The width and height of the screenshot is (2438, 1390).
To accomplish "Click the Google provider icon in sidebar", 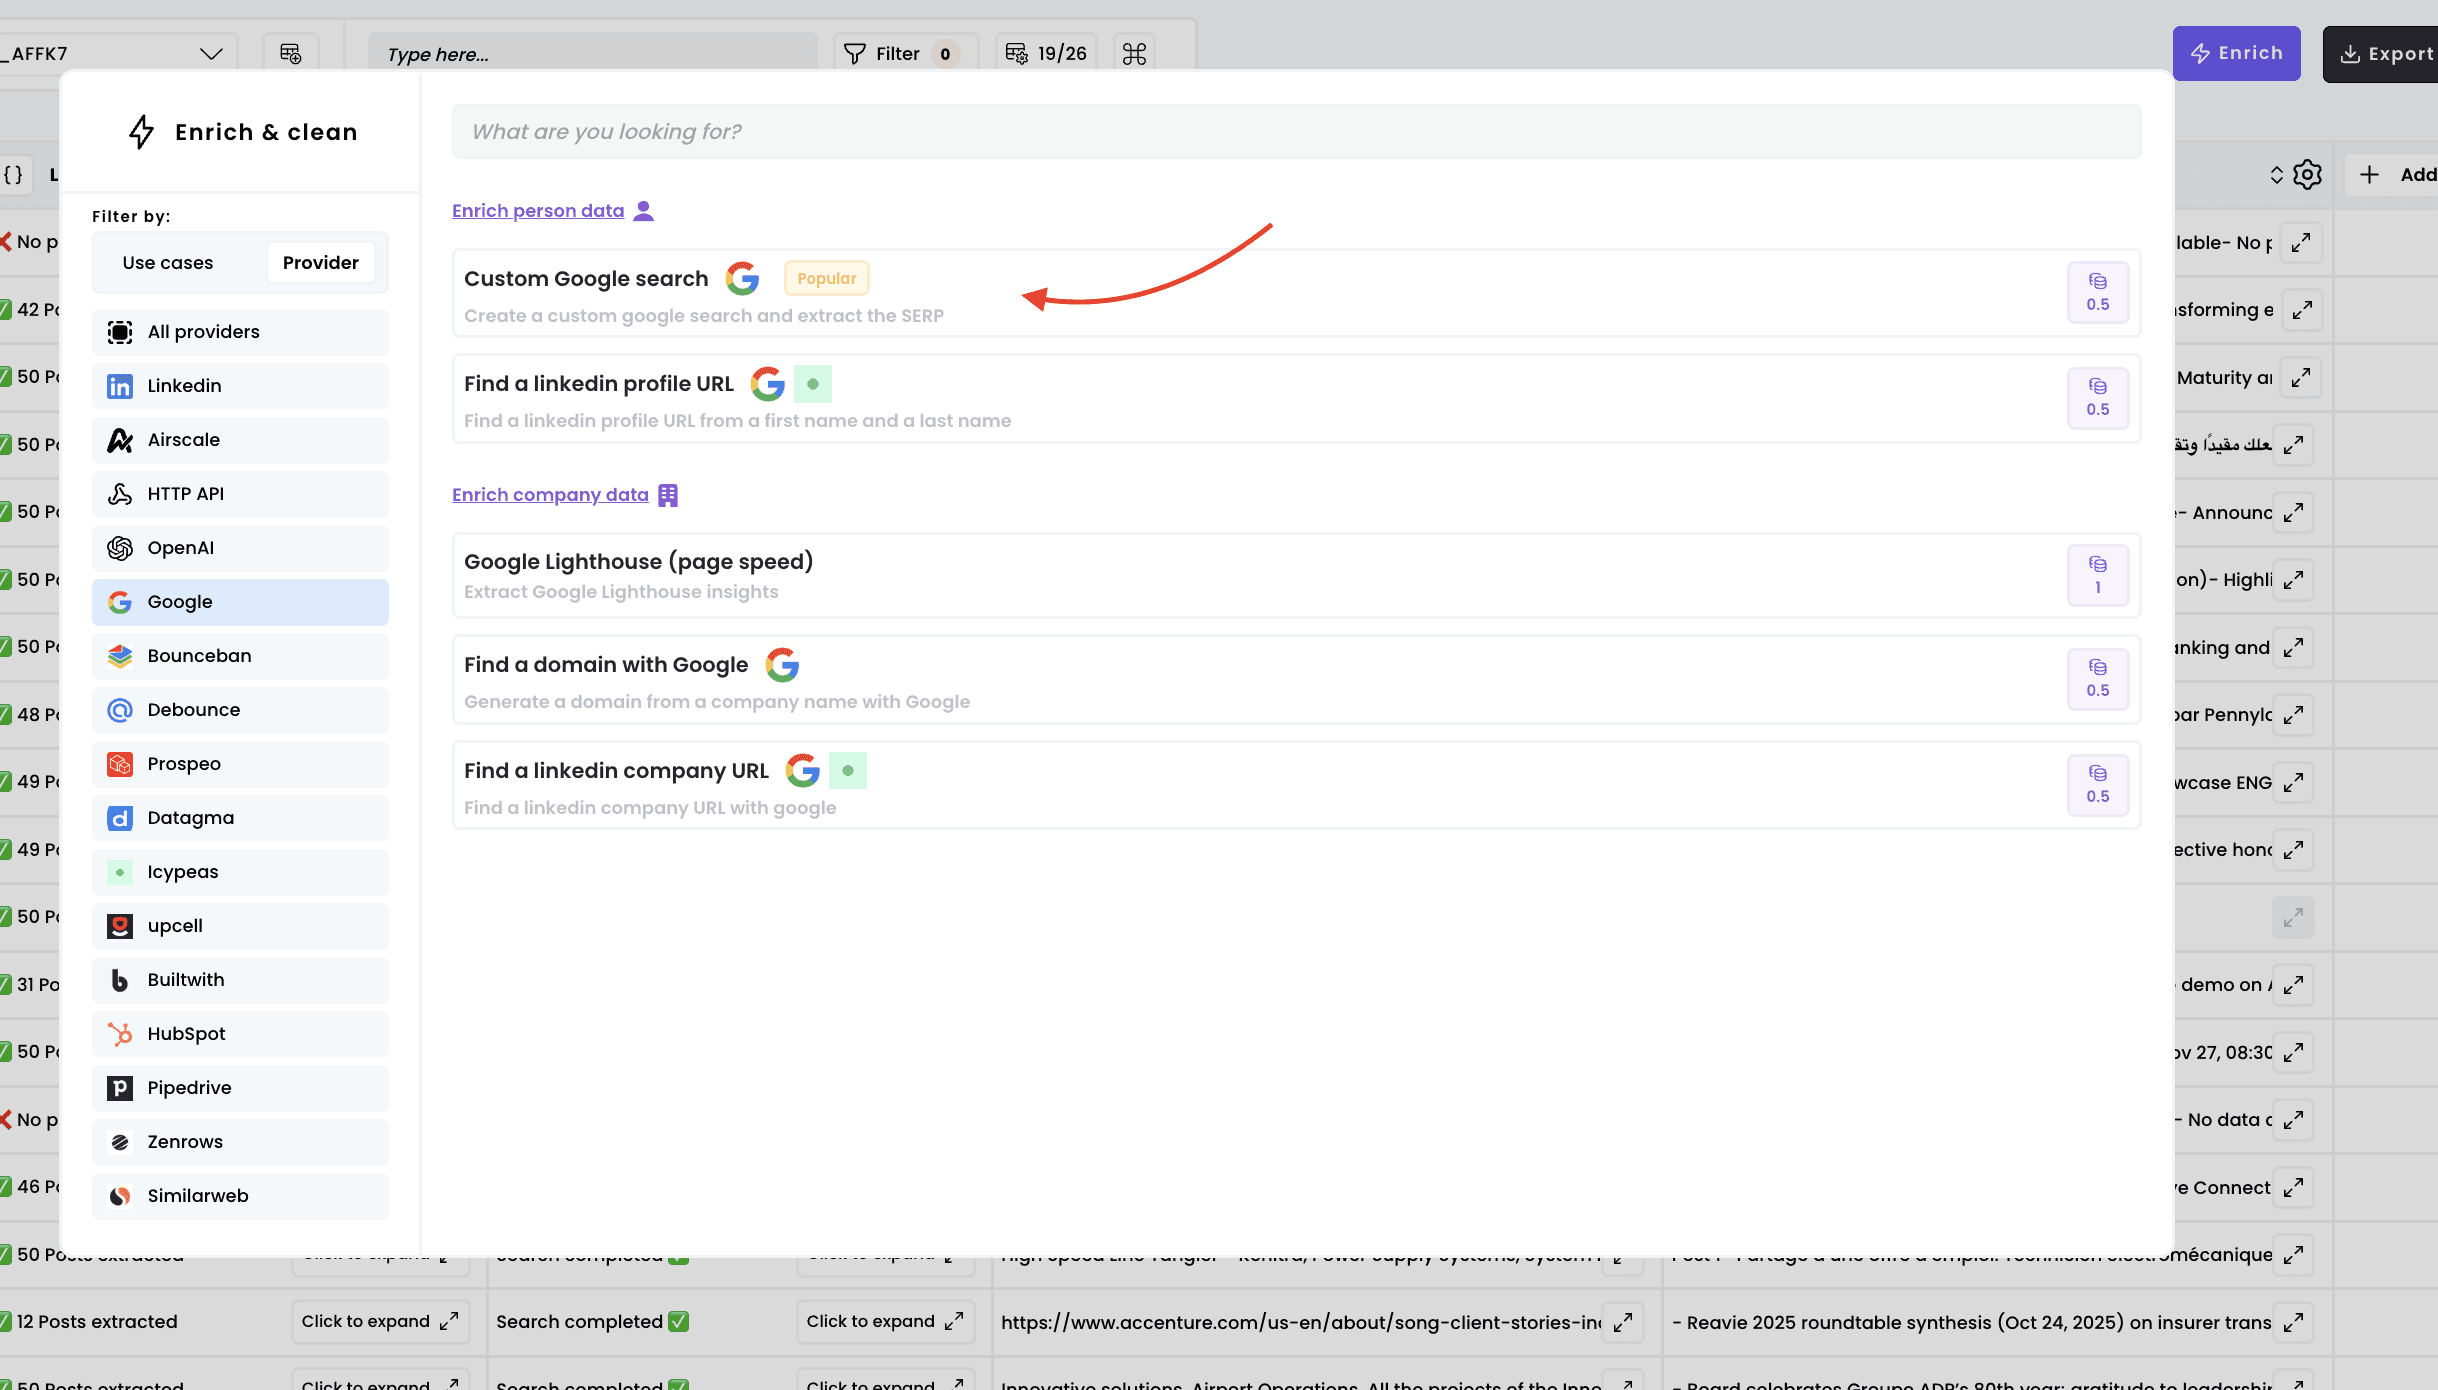I will 120,602.
